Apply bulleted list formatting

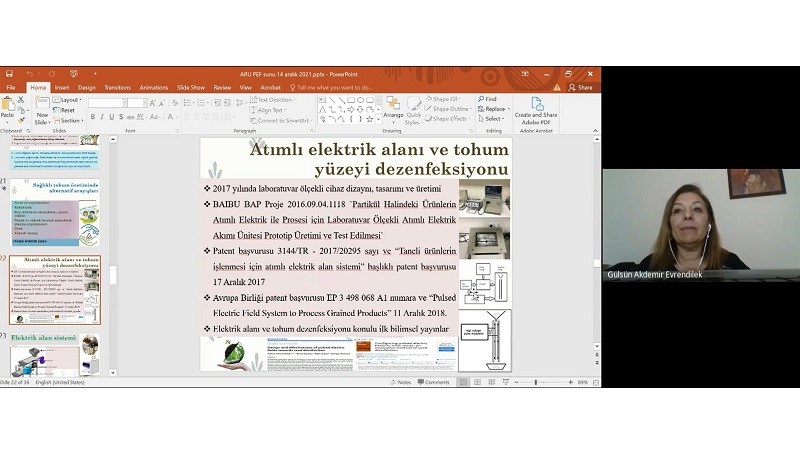188,103
